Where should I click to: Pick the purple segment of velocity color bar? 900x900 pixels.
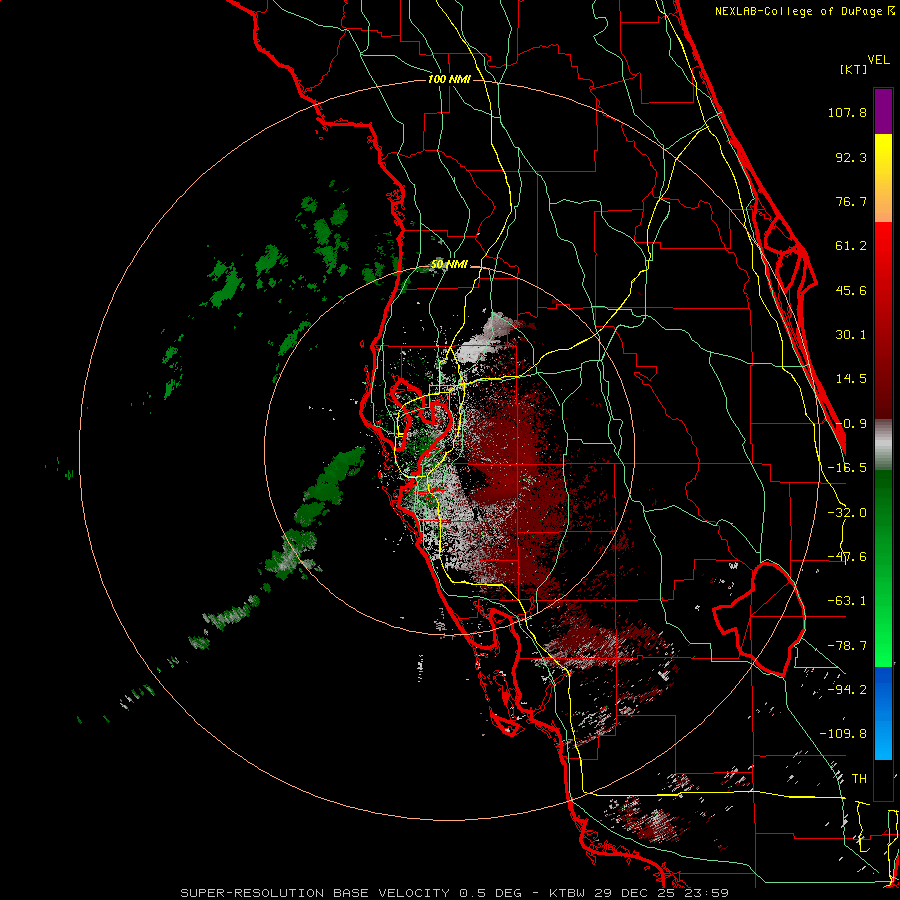pyautogui.click(x=883, y=111)
